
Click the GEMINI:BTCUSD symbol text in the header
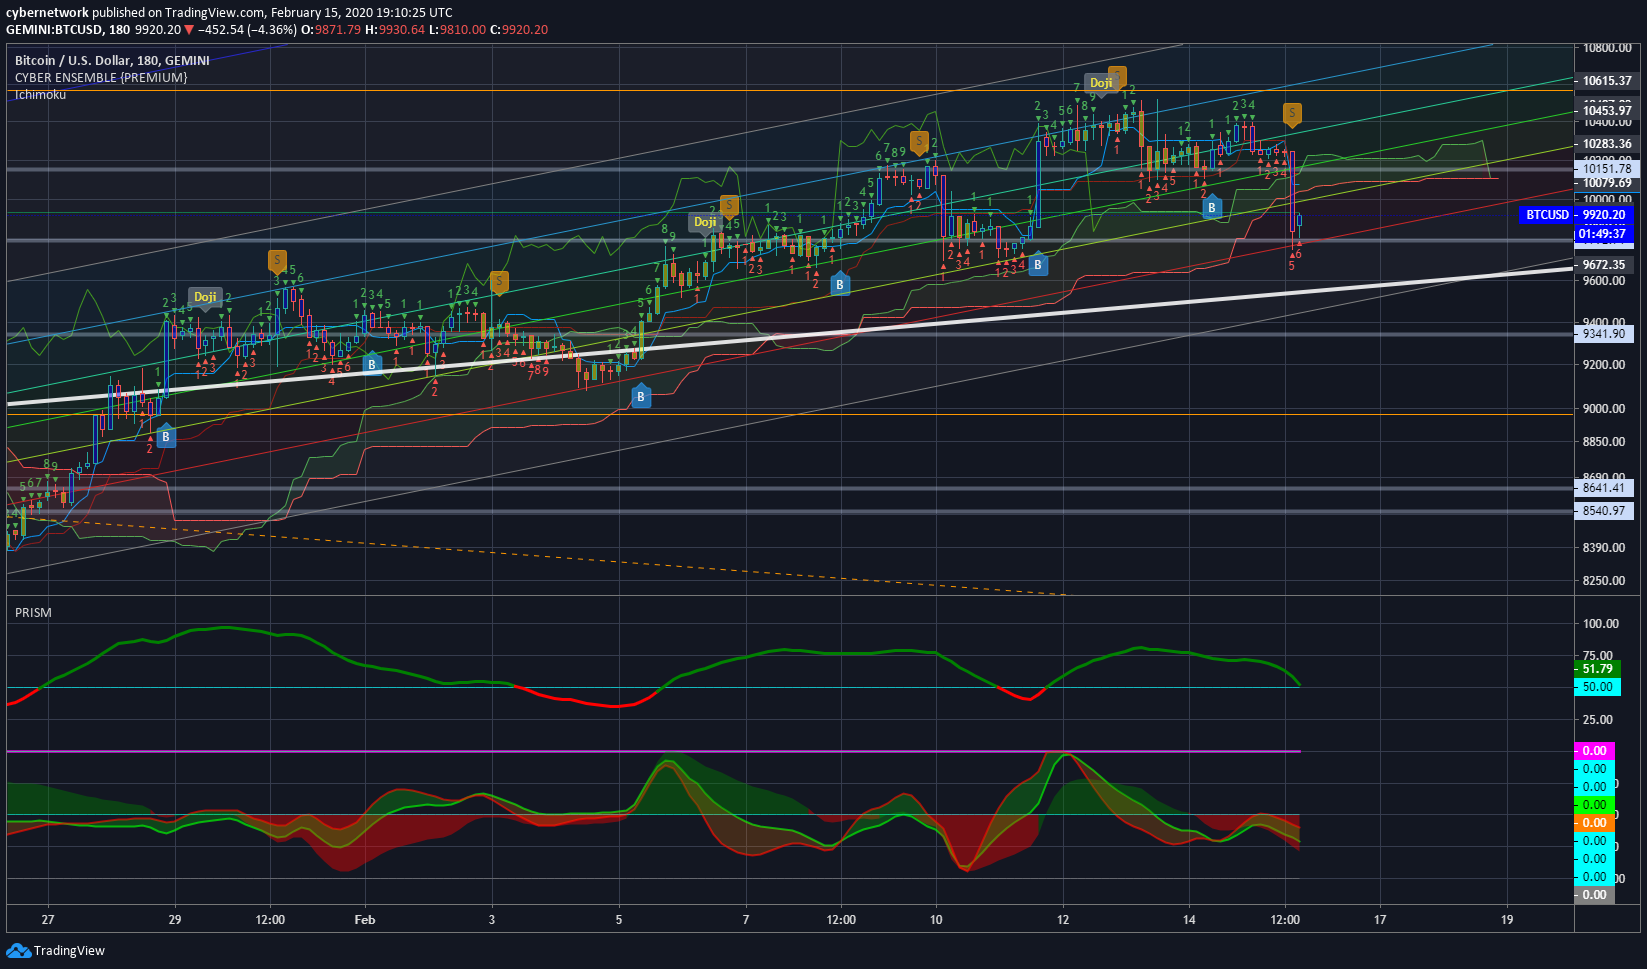[55, 30]
